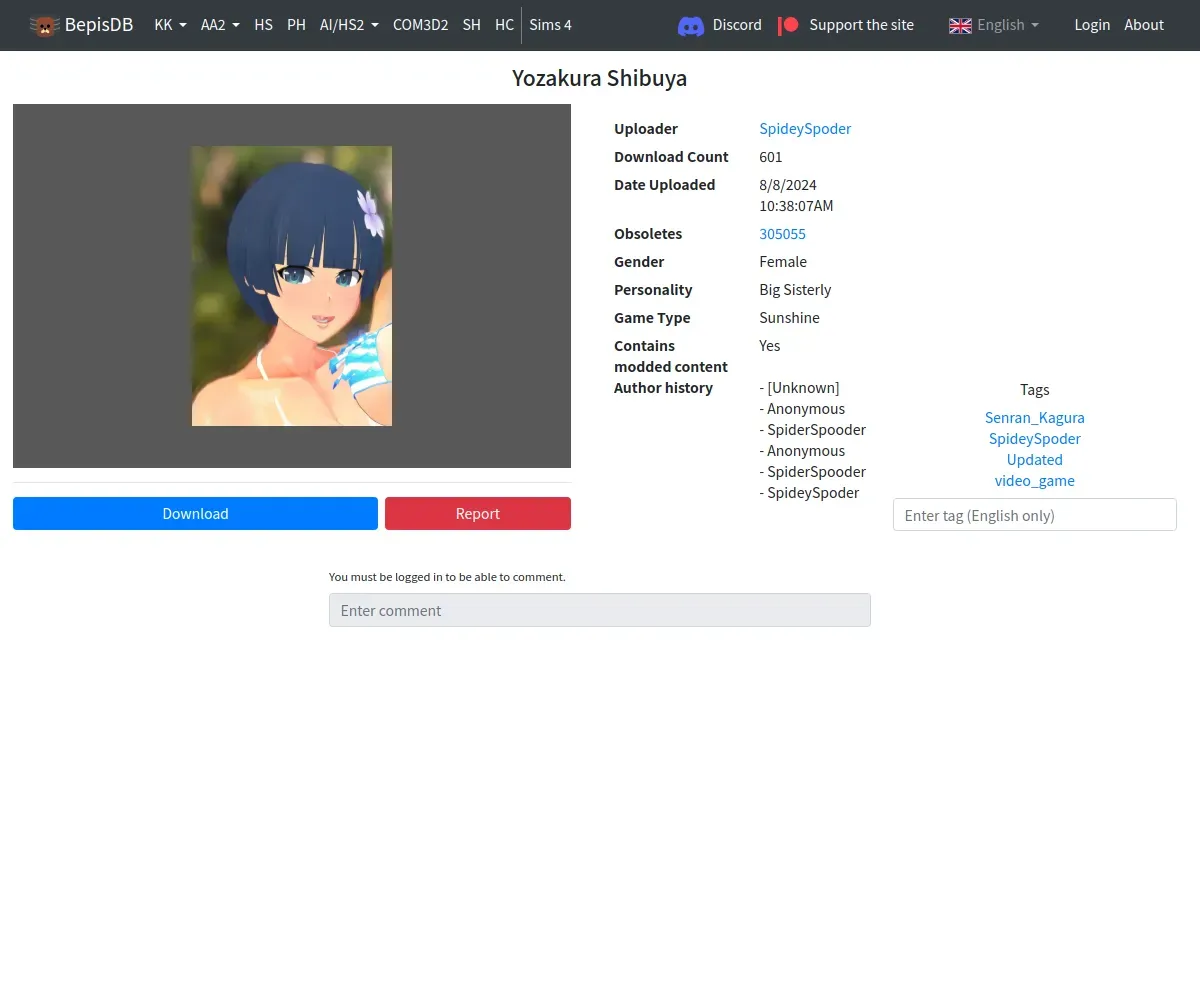Image resolution: width=1200 pixels, height=1000 pixels.
Task: Open the COM3D2 section
Action: pyautogui.click(x=420, y=25)
